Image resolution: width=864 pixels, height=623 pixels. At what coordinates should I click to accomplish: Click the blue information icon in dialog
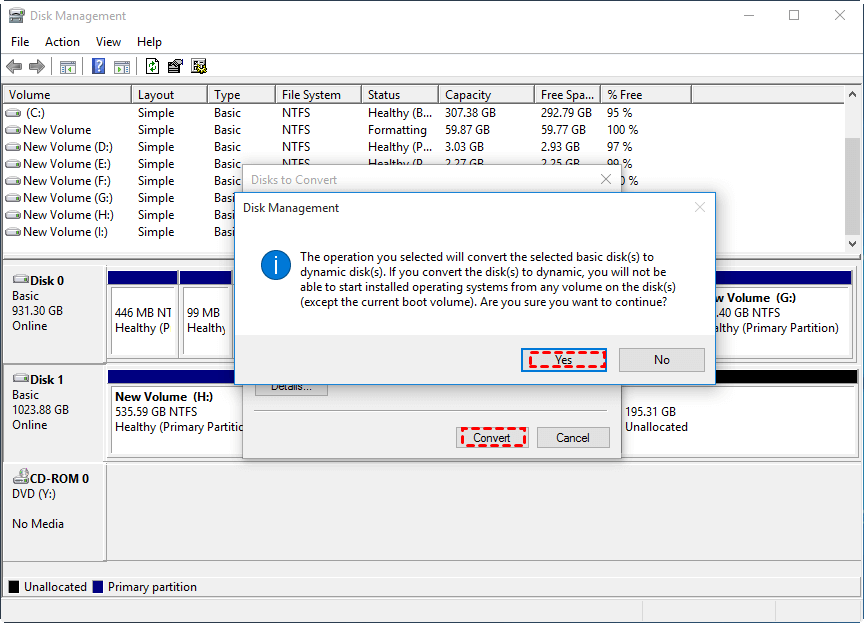coord(276,265)
